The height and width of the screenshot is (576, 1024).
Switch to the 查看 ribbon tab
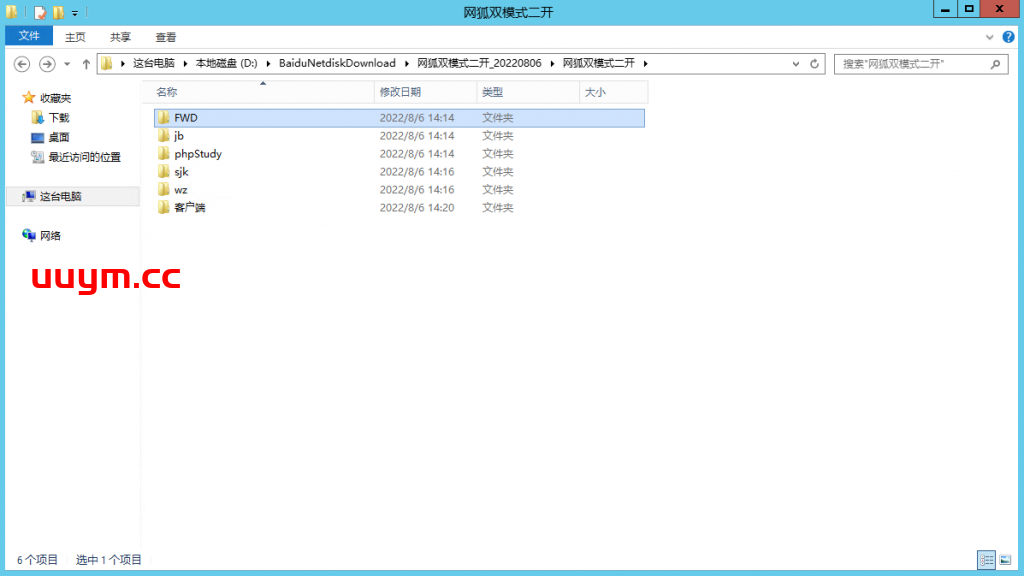[x=165, y=37]
